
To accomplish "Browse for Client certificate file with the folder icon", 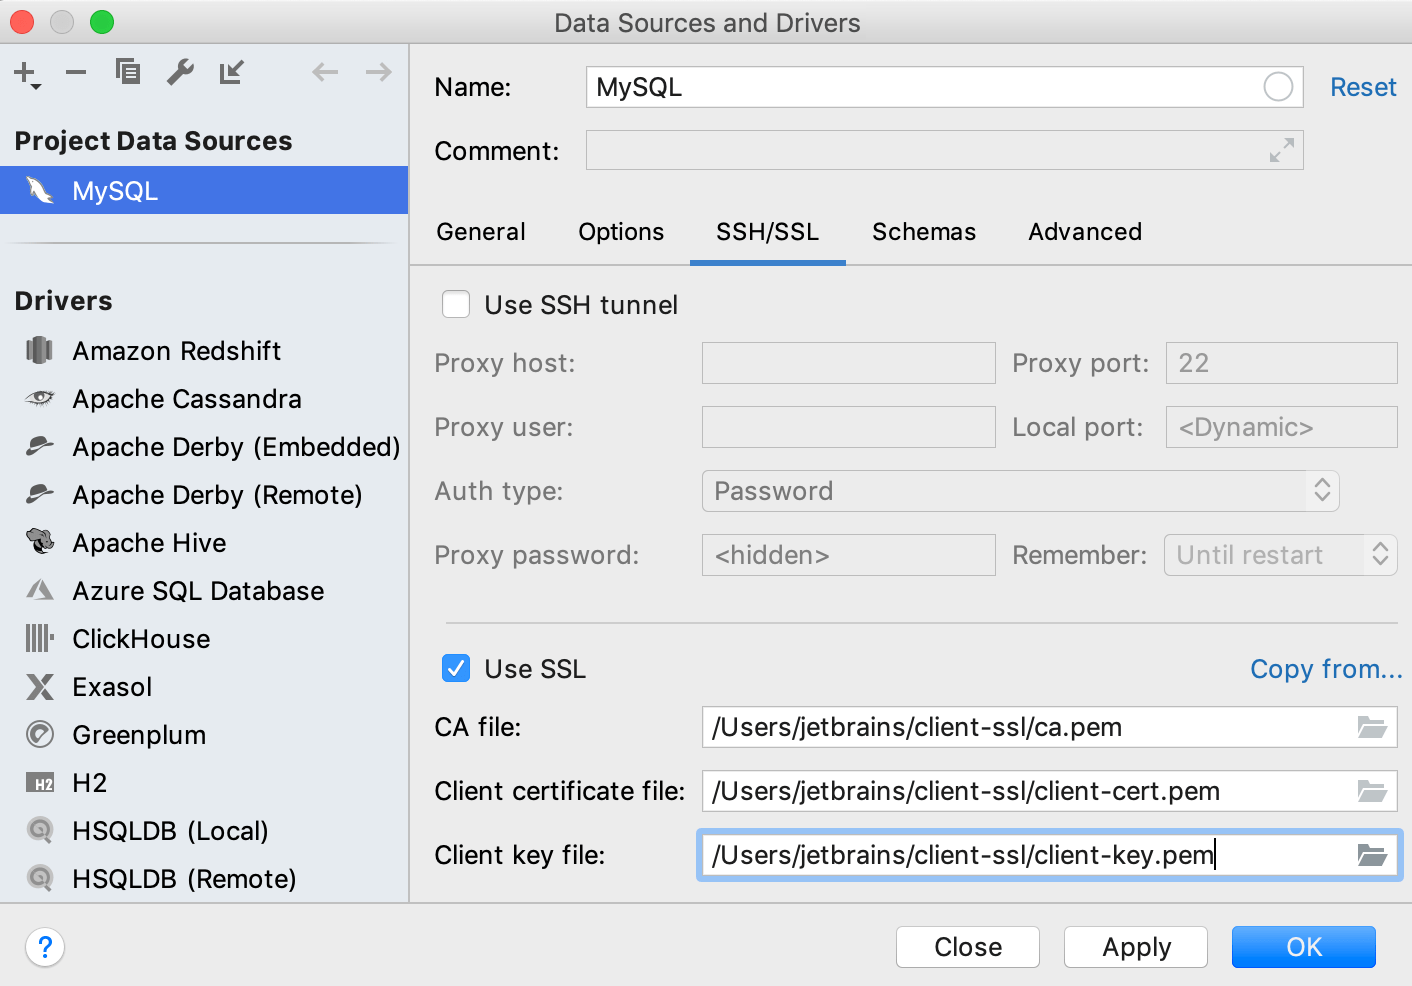I will tap(1372, 791).
